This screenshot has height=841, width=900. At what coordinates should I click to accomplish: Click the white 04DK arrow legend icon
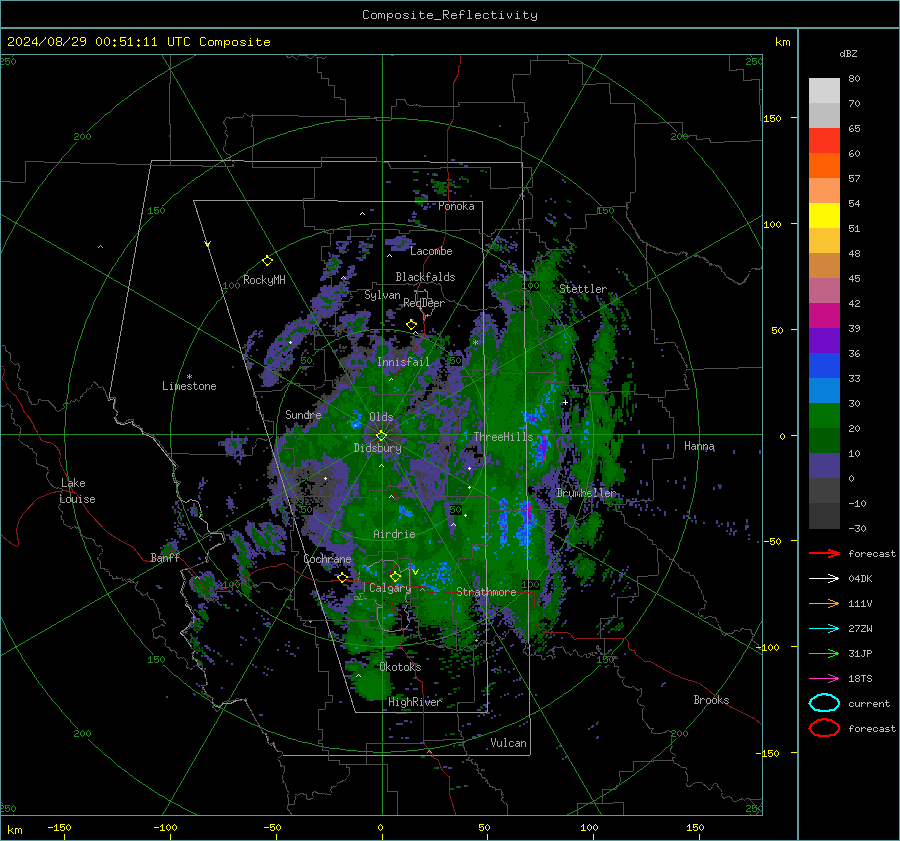coord(824,579)
